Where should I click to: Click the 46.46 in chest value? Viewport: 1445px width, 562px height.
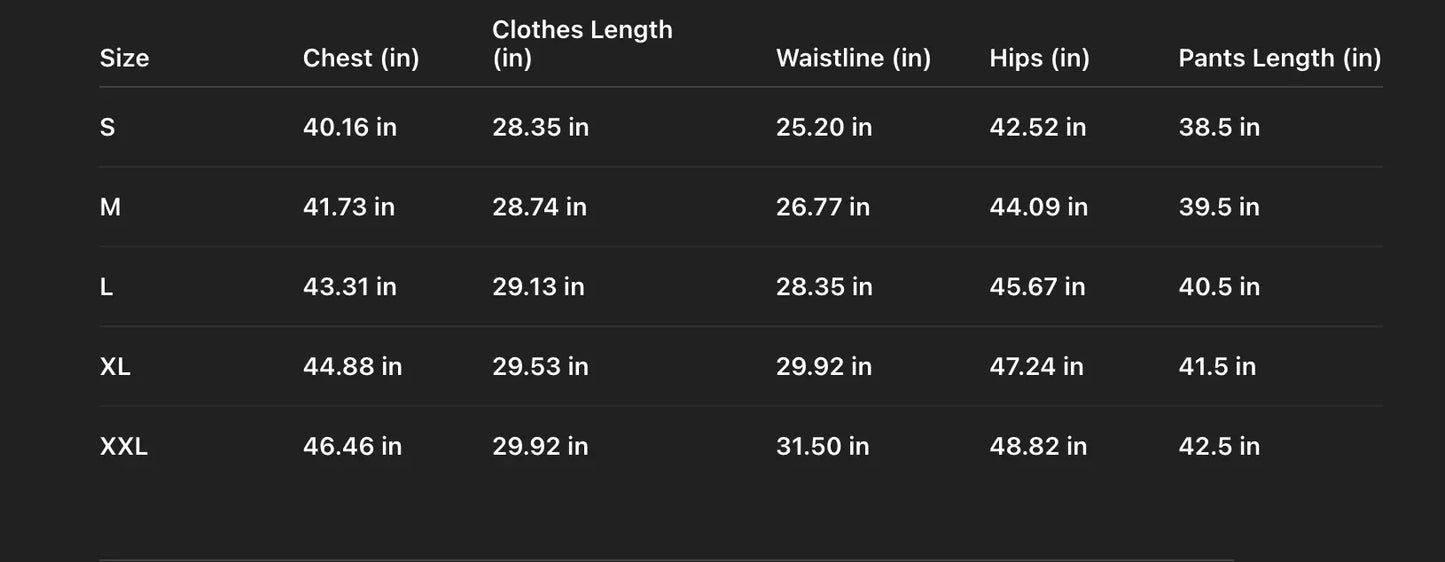tap(352, 446)
